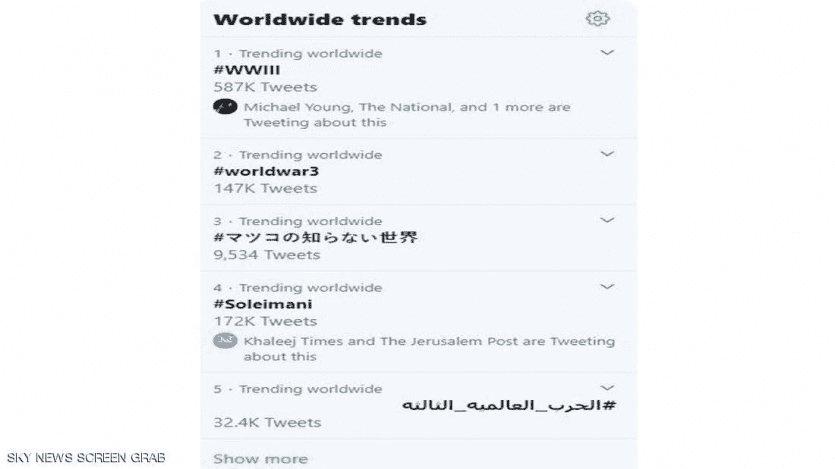This screenshot has height=469, width=835.
Task: Click the "Khaleej Times and The Jerusalem Post" text
Action: coord(380,341)
